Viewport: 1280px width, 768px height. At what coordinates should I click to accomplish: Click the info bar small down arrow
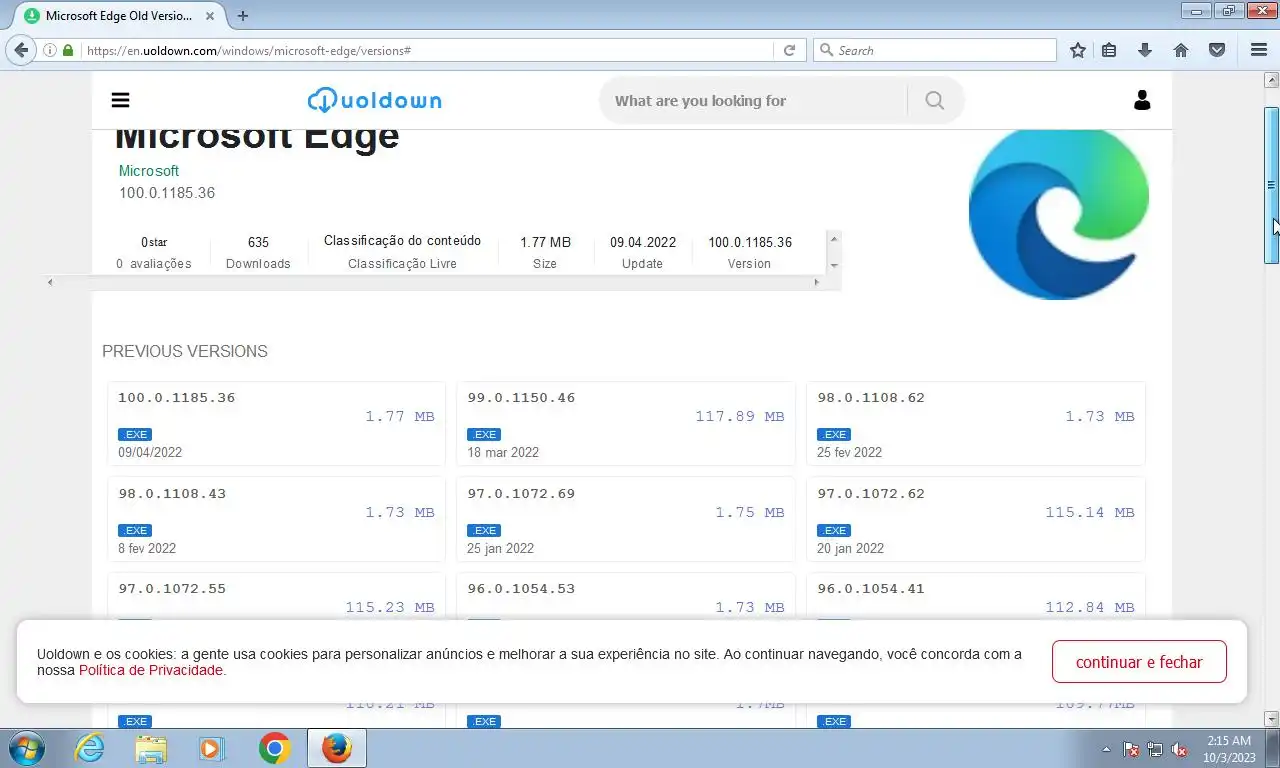click(834, 266)
